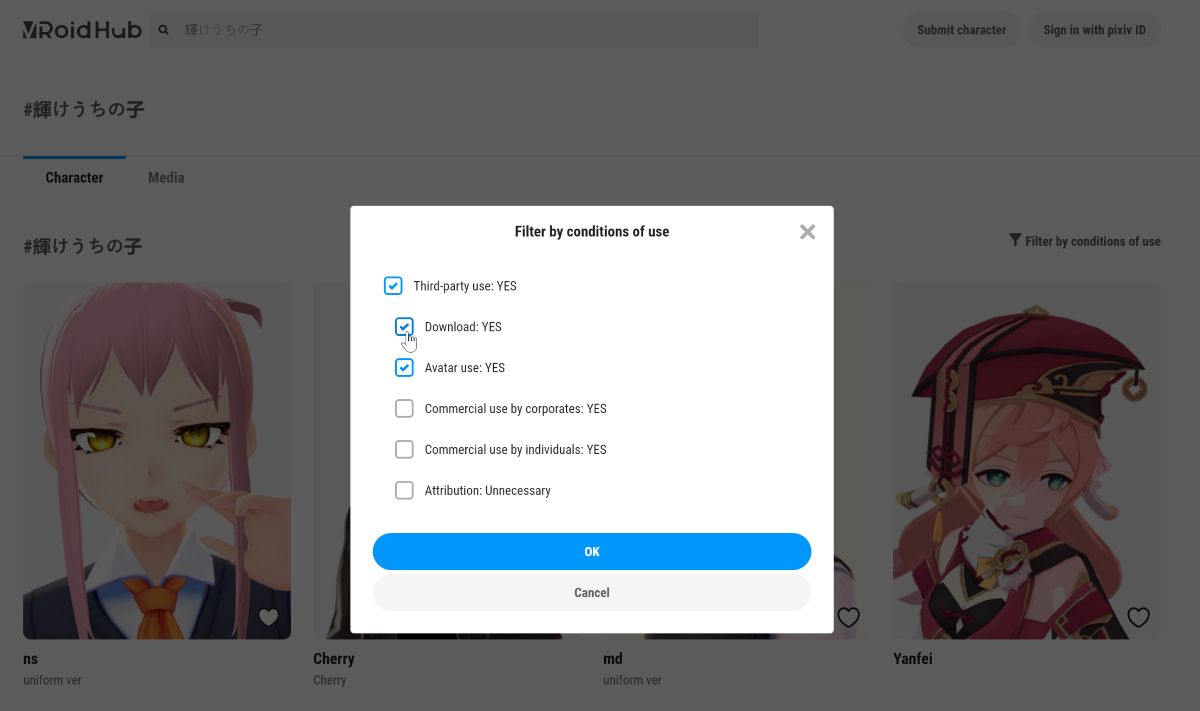Viewport: 1200px width, 711px height.
Task: Click the filter funnel icon
Action: tap(1015, 240)
